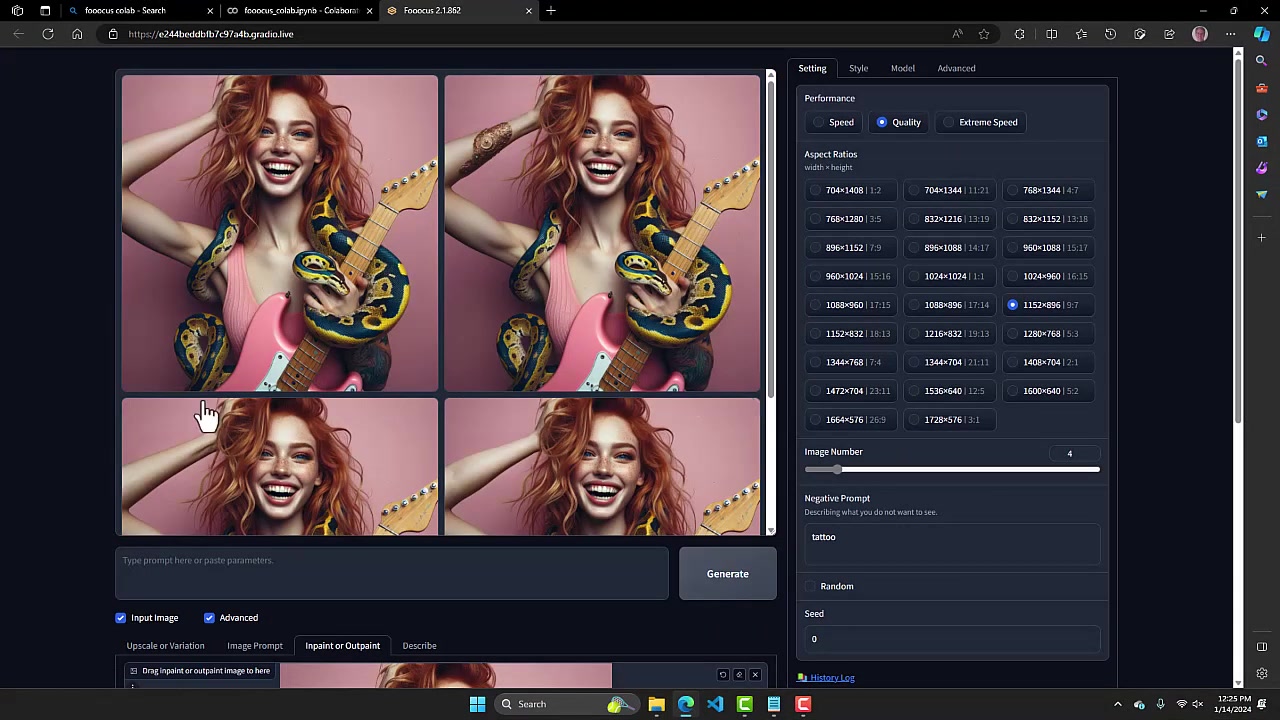Image resolution: width=1280 pixels, height=720 pixels.
Task: Open the paper plane Drop icon in sidebar
Action: pos(1262,195)
